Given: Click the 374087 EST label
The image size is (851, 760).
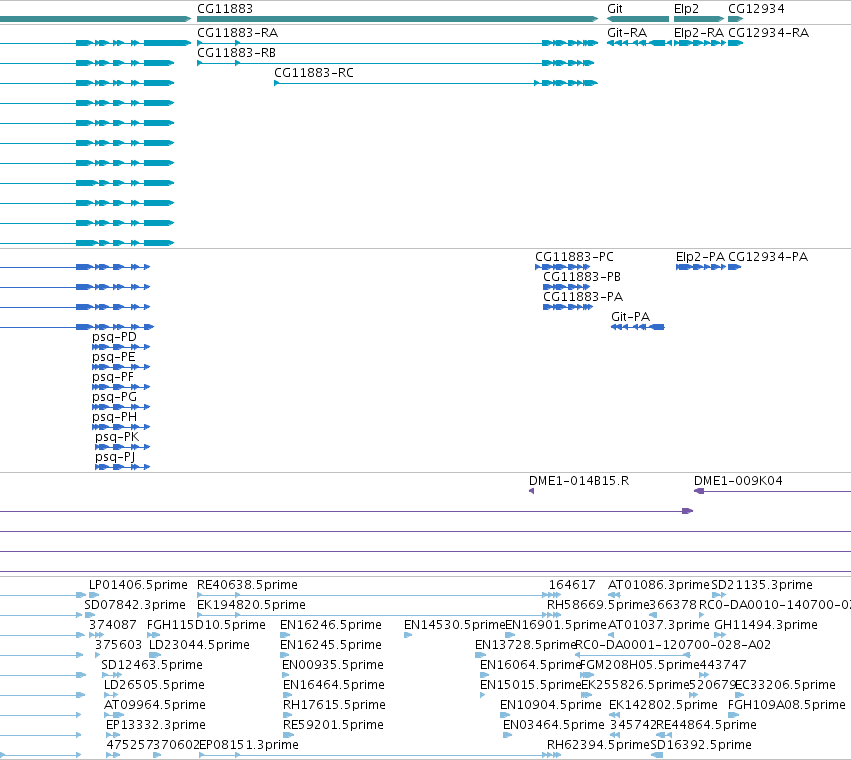Looking at the screenshot, I should 112,625.
